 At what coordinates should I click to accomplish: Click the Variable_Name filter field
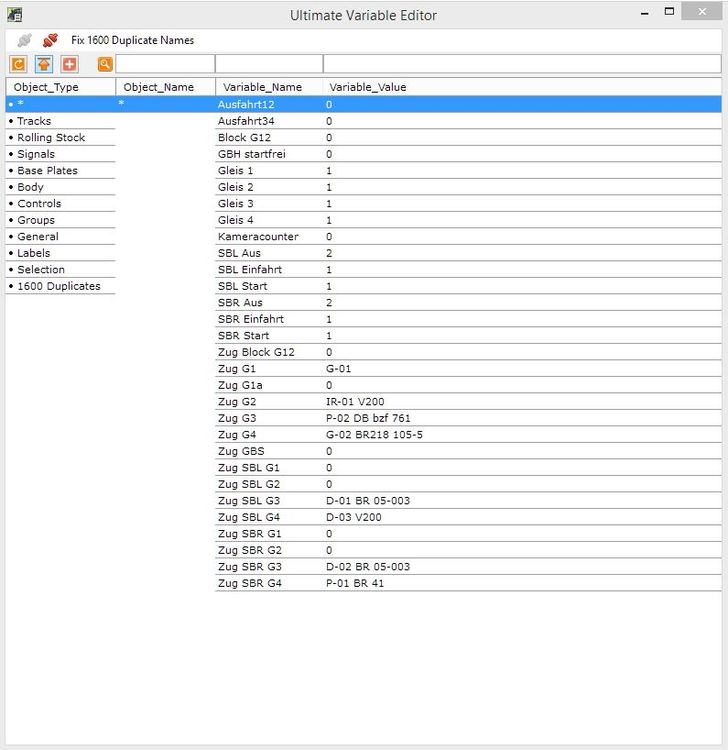click(x=269, y=64)
